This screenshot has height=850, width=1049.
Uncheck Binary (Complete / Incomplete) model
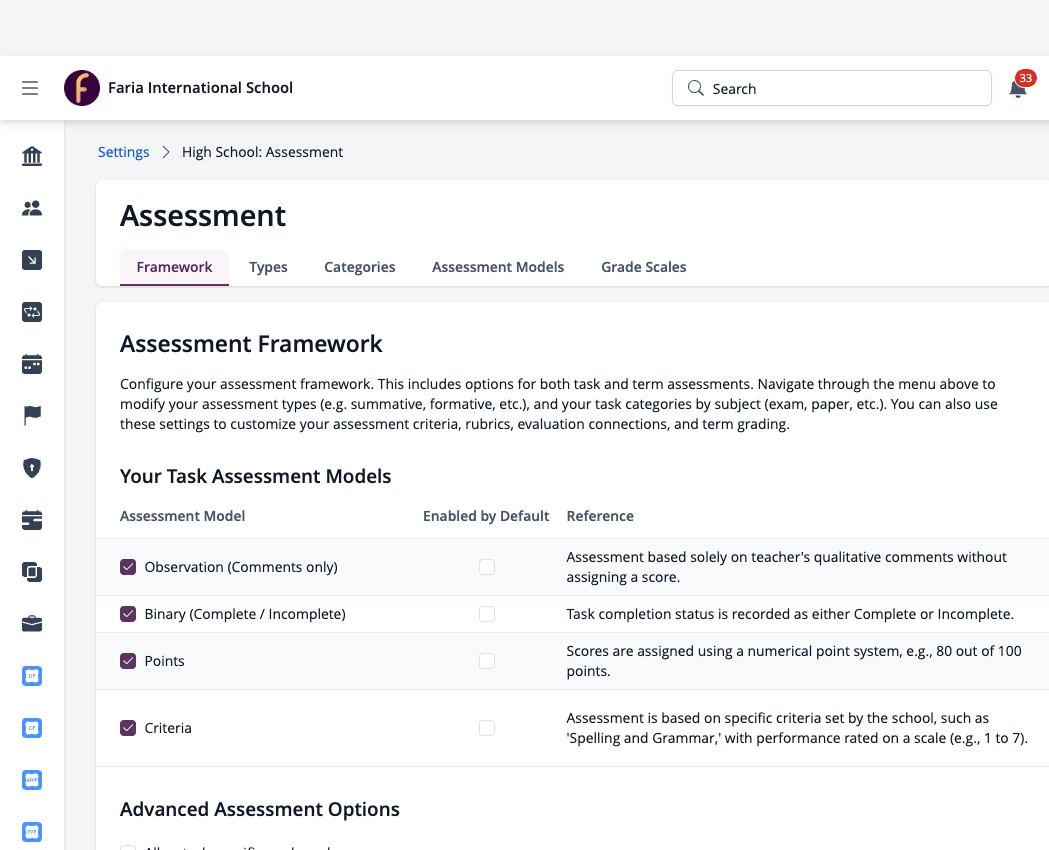[128, 614]
